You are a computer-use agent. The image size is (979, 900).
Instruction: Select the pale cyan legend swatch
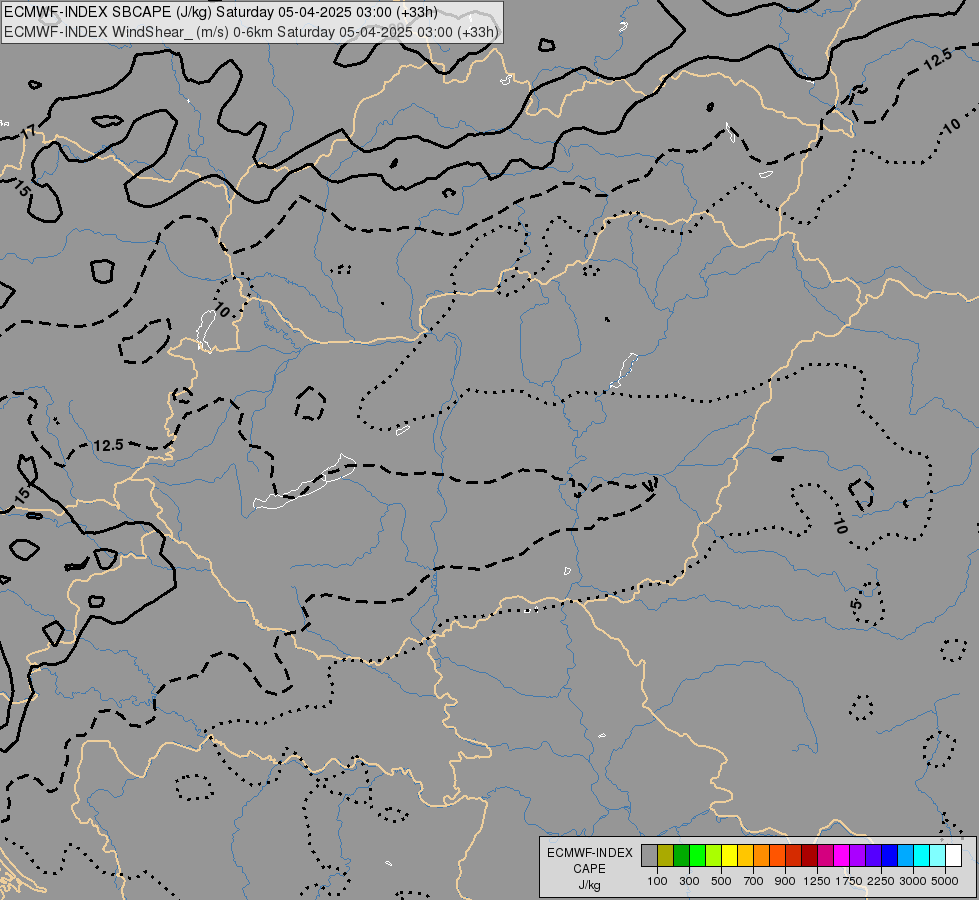(937, 856)
